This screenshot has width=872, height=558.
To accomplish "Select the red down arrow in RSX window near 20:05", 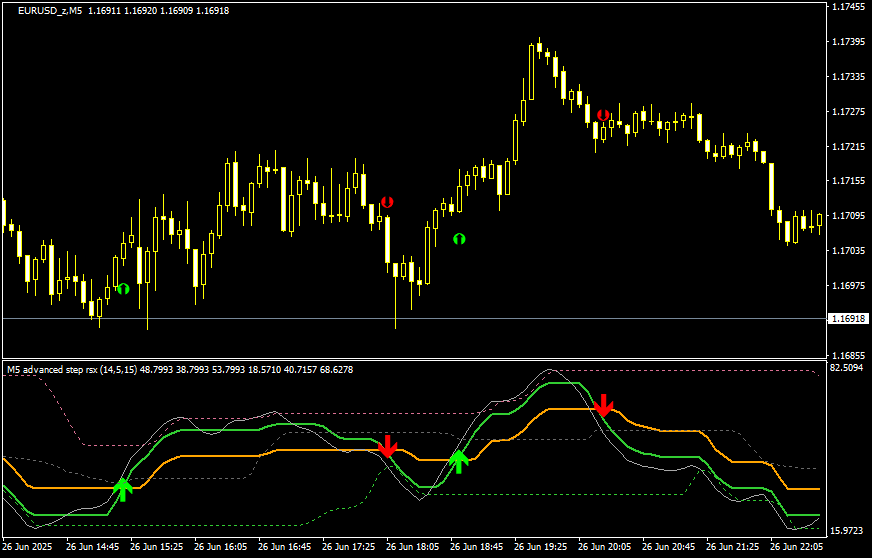I will 603,406.
